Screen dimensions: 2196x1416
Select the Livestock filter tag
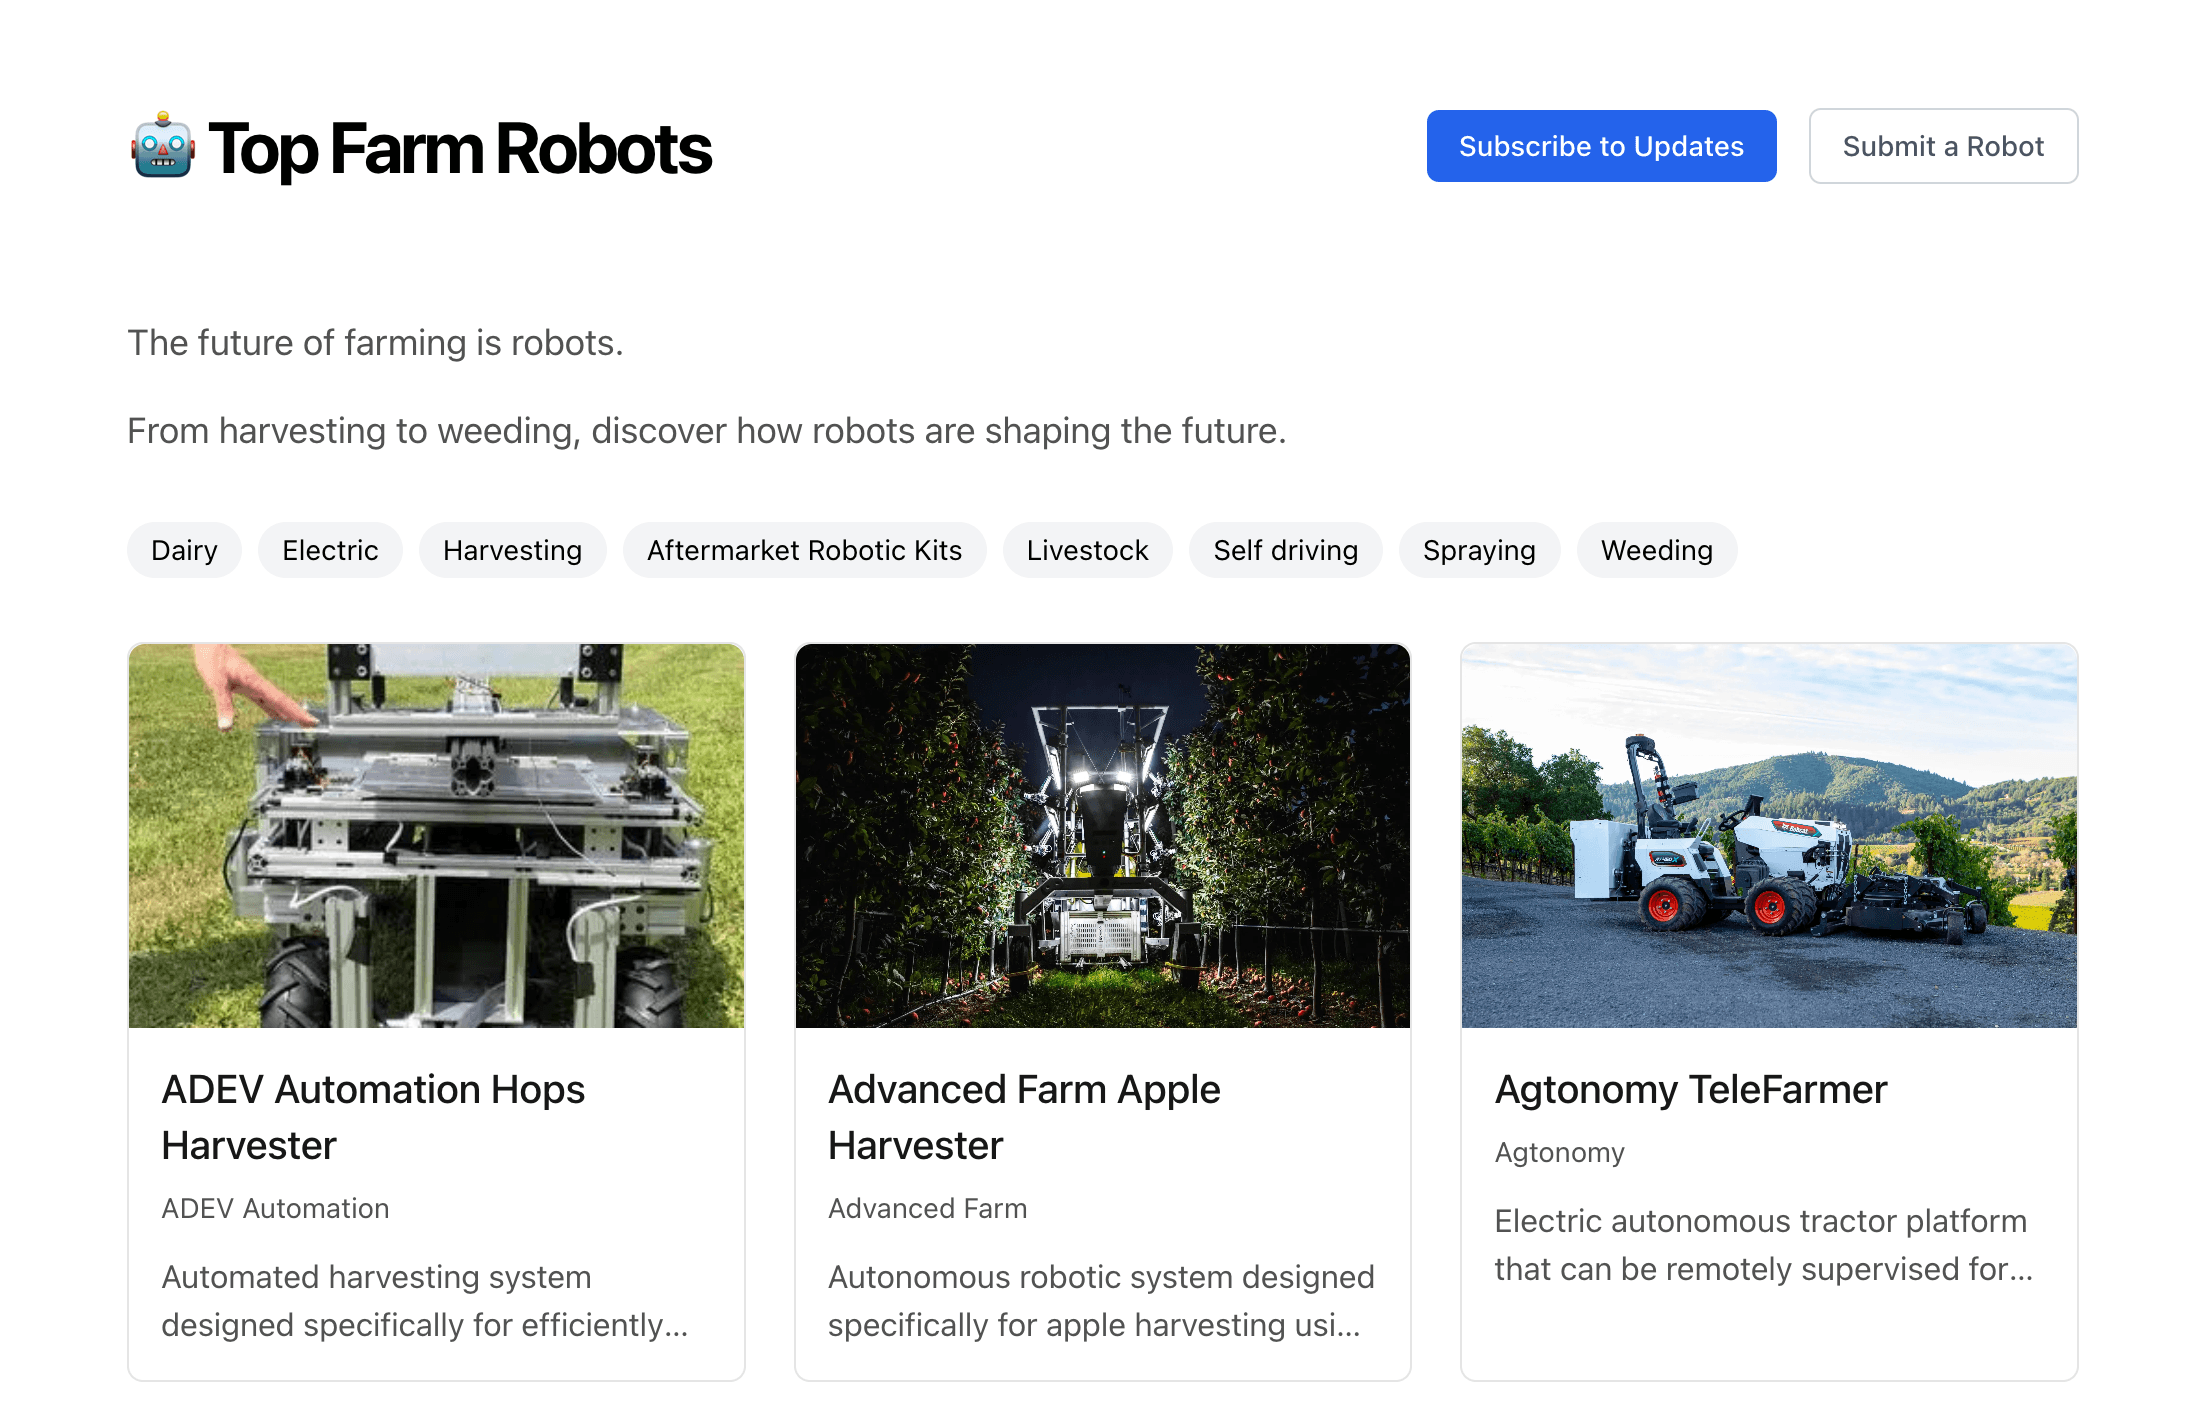click(x=1087, y=550)
